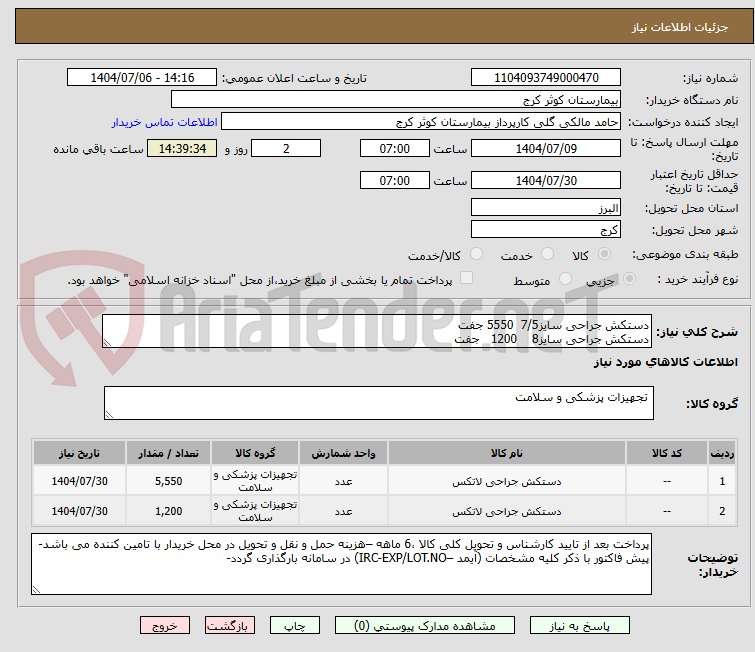The image size is (755, 652).
Task: Click the بازگشت back button
Action: 229,626
